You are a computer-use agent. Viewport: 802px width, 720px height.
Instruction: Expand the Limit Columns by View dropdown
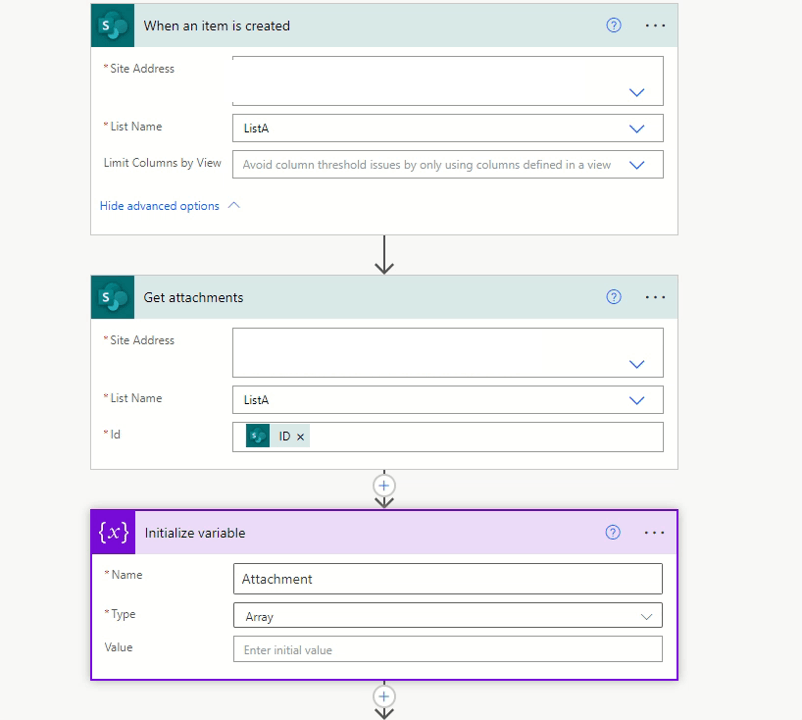click(x=637, y=164)
